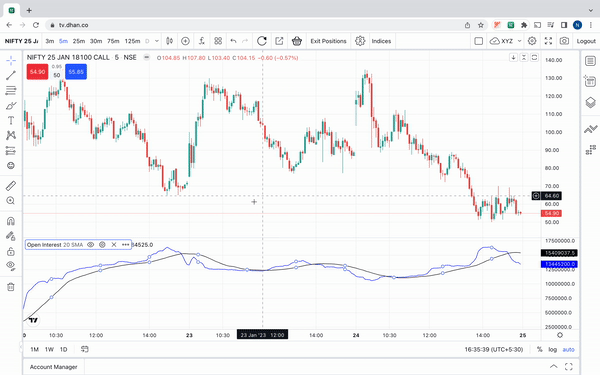Image resolution: width=600 pixels, height=375 pixels.
Task: Open Open Interest indicator settings
Action: 102,245
